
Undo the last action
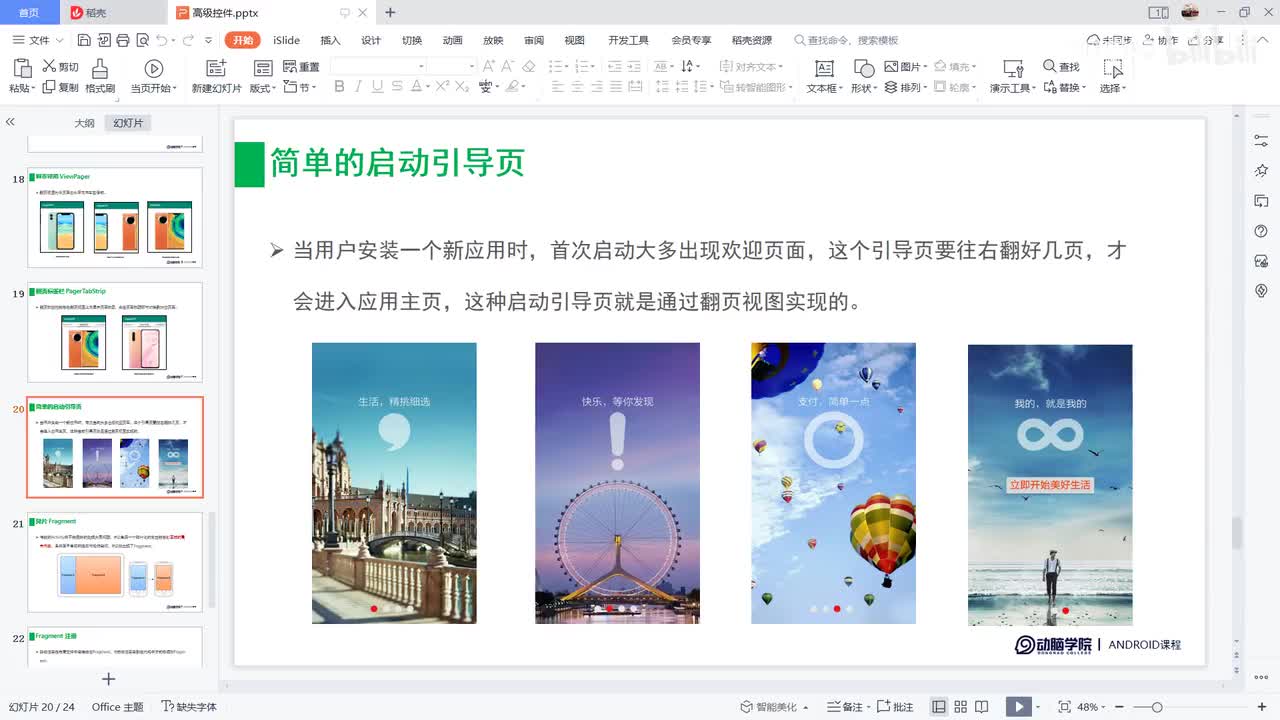tap(161, 40)
